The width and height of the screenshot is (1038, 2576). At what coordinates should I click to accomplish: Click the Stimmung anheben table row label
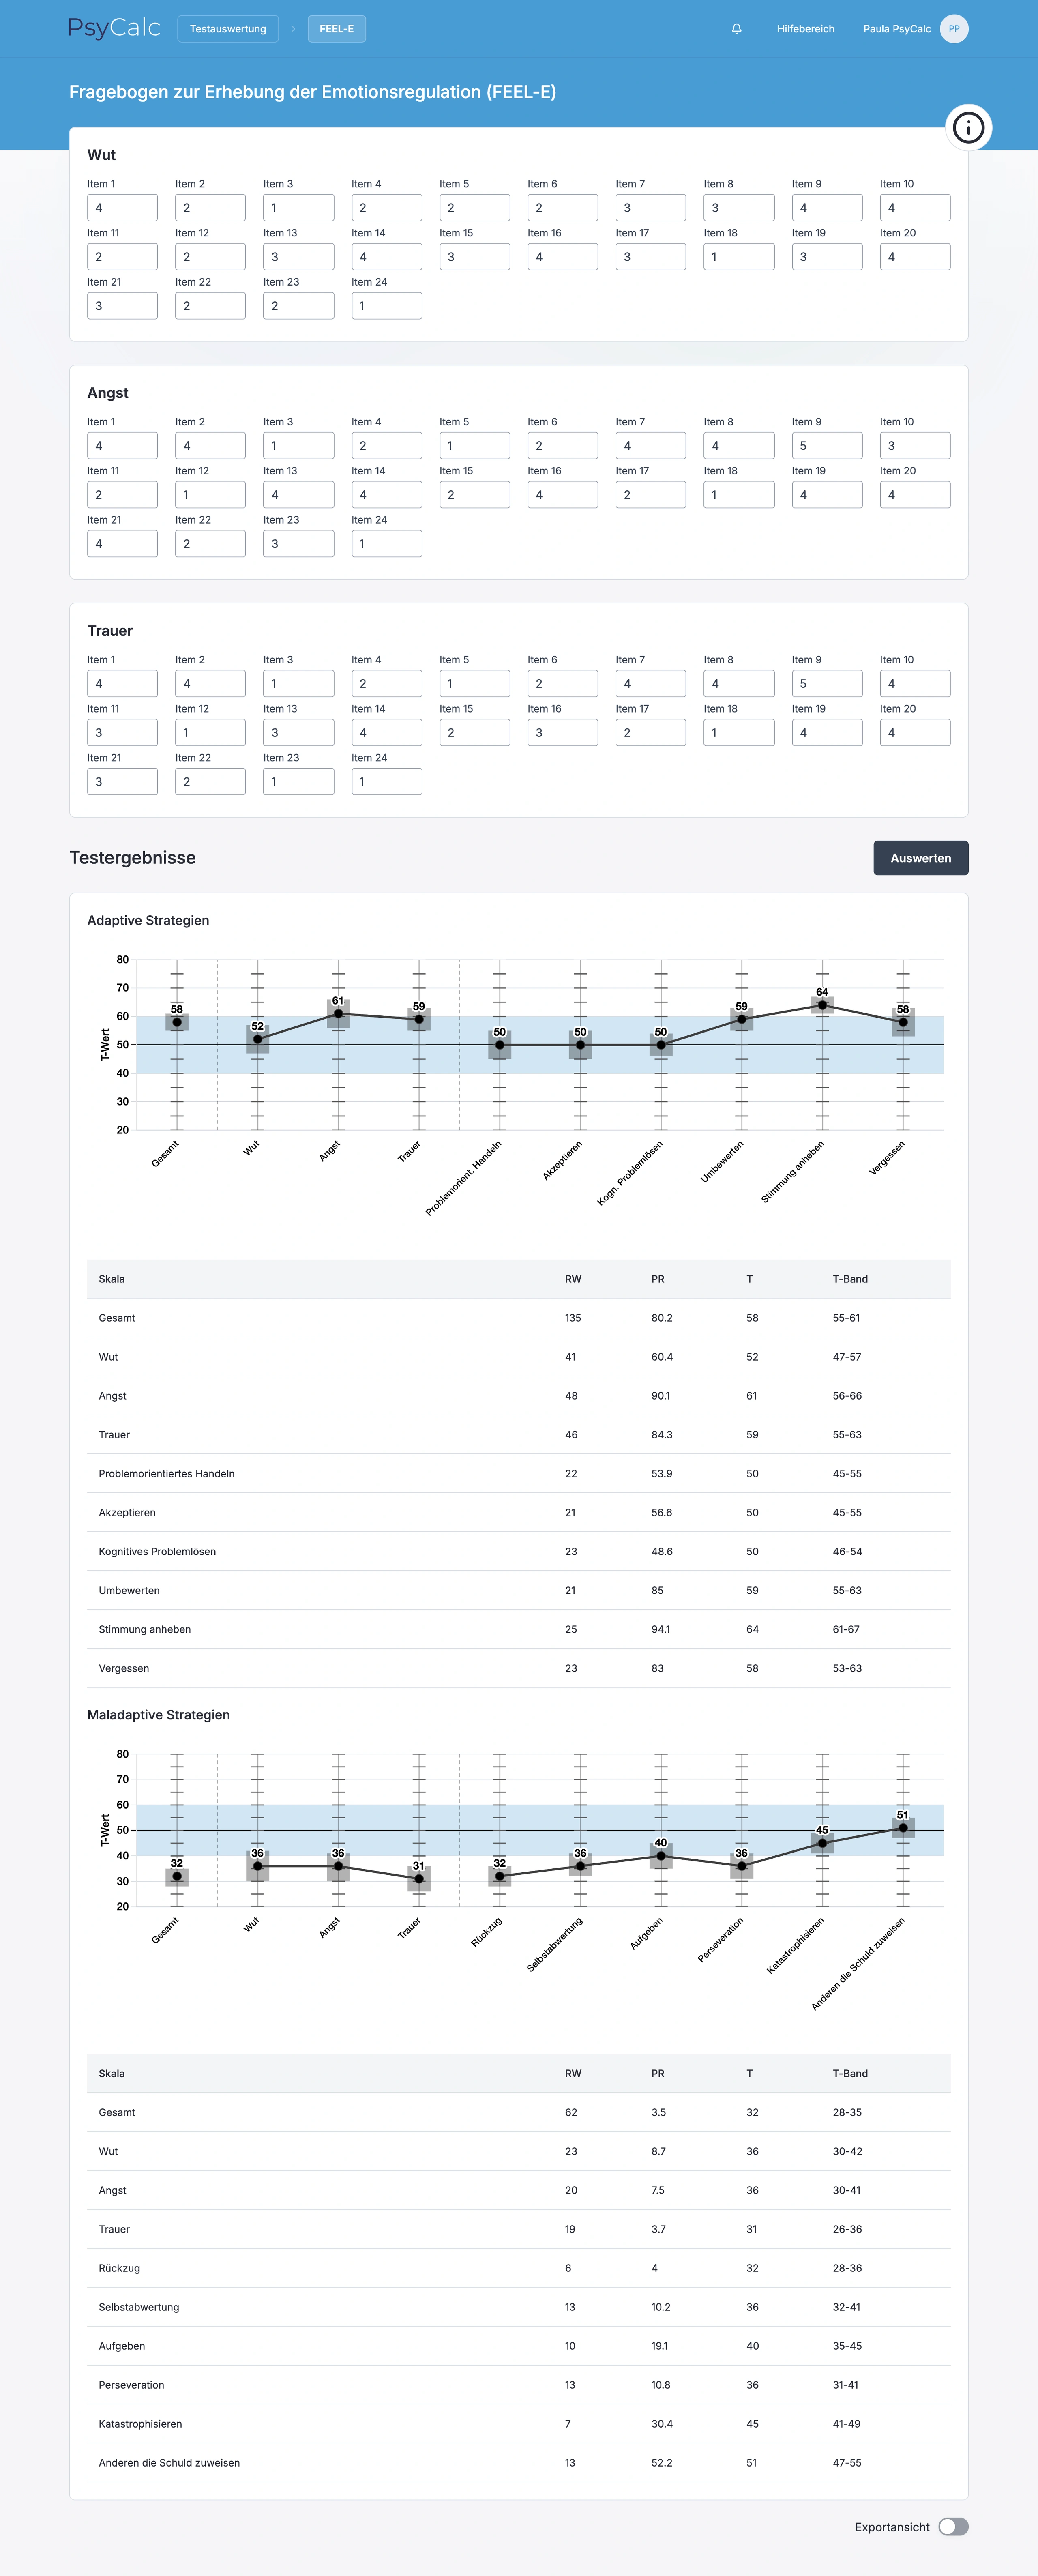tap(145, 1630)
